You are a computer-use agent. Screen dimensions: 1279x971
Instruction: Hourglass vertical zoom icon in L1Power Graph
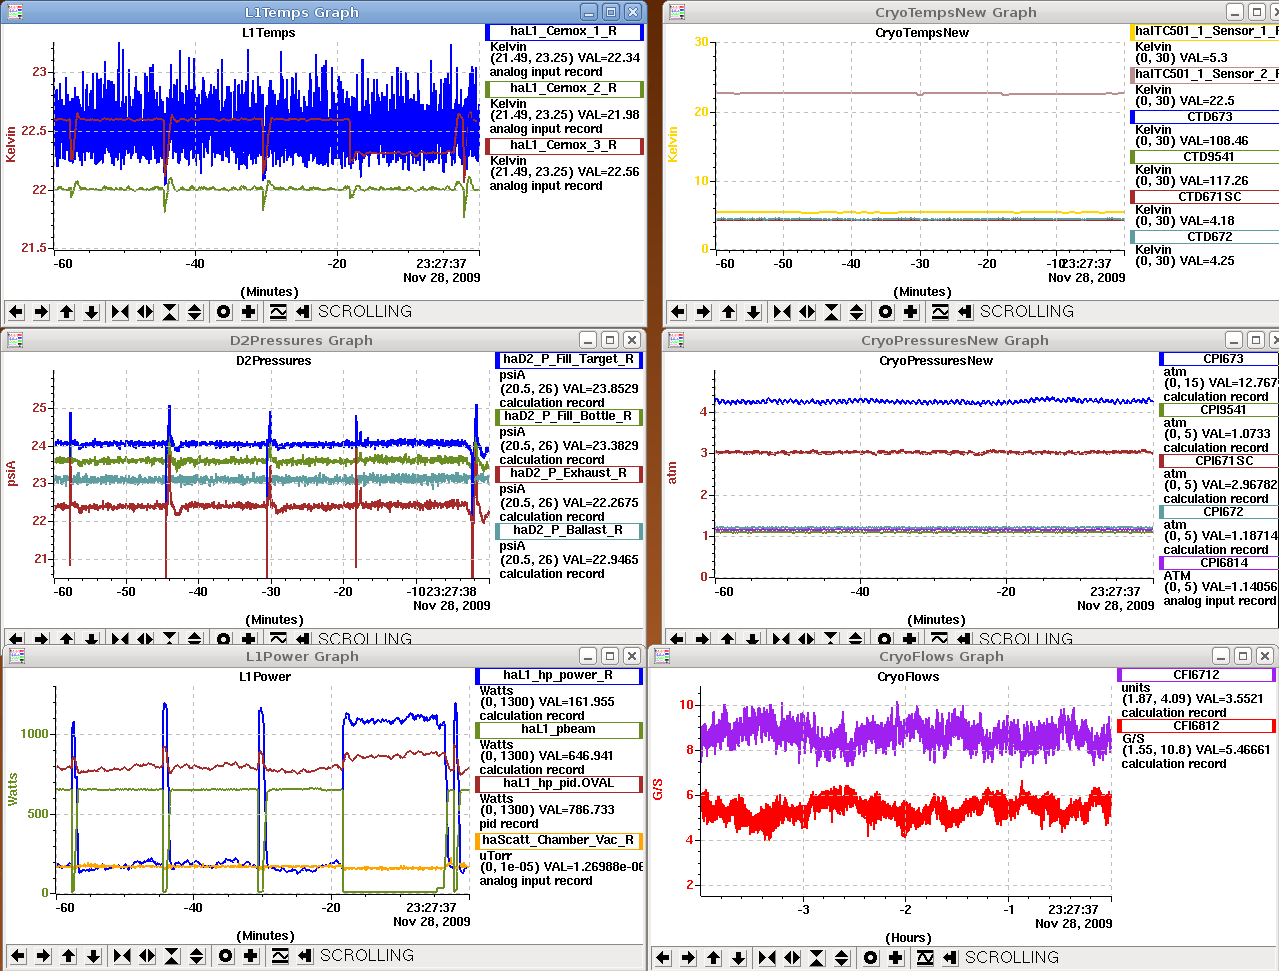click(172, 956)
